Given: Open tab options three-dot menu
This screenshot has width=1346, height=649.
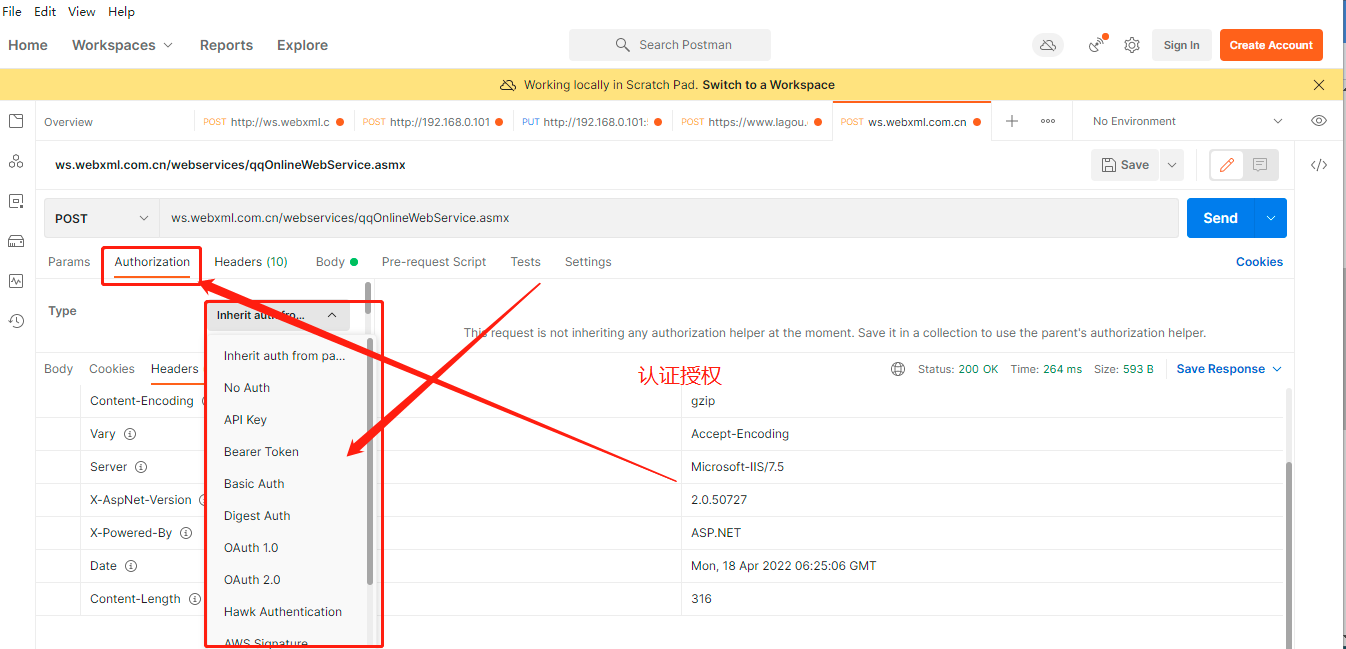Looking at the screenshot, I should click(1048, 121).
